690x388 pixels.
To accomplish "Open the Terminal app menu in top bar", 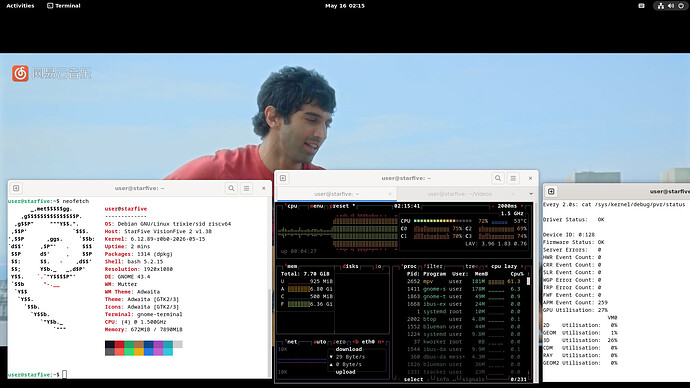I will (64, 6).
